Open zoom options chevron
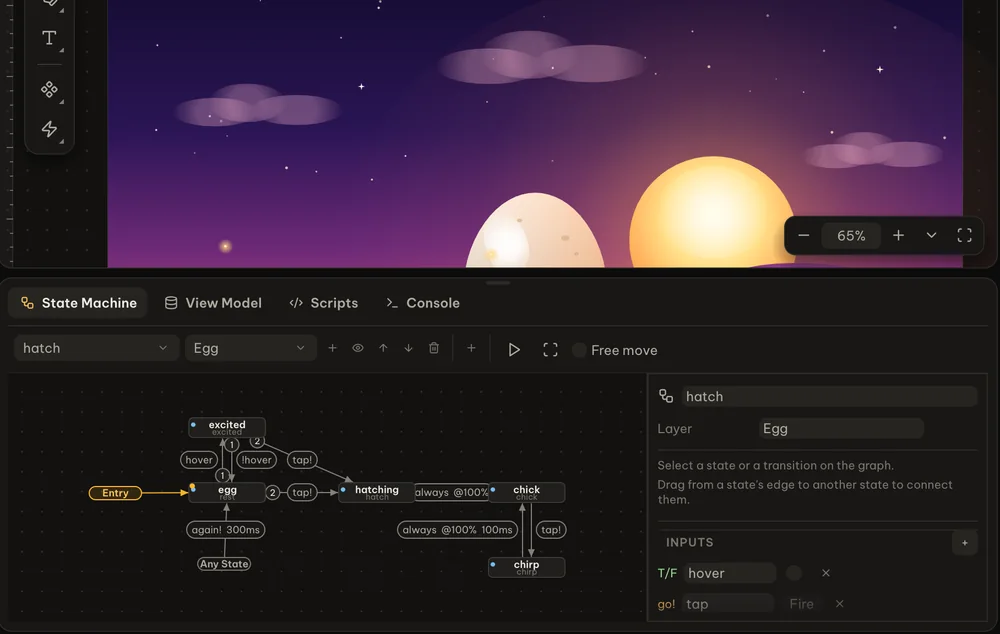Image resolution: width=1000 pixels, height=634 pixels. coord(931,235)
